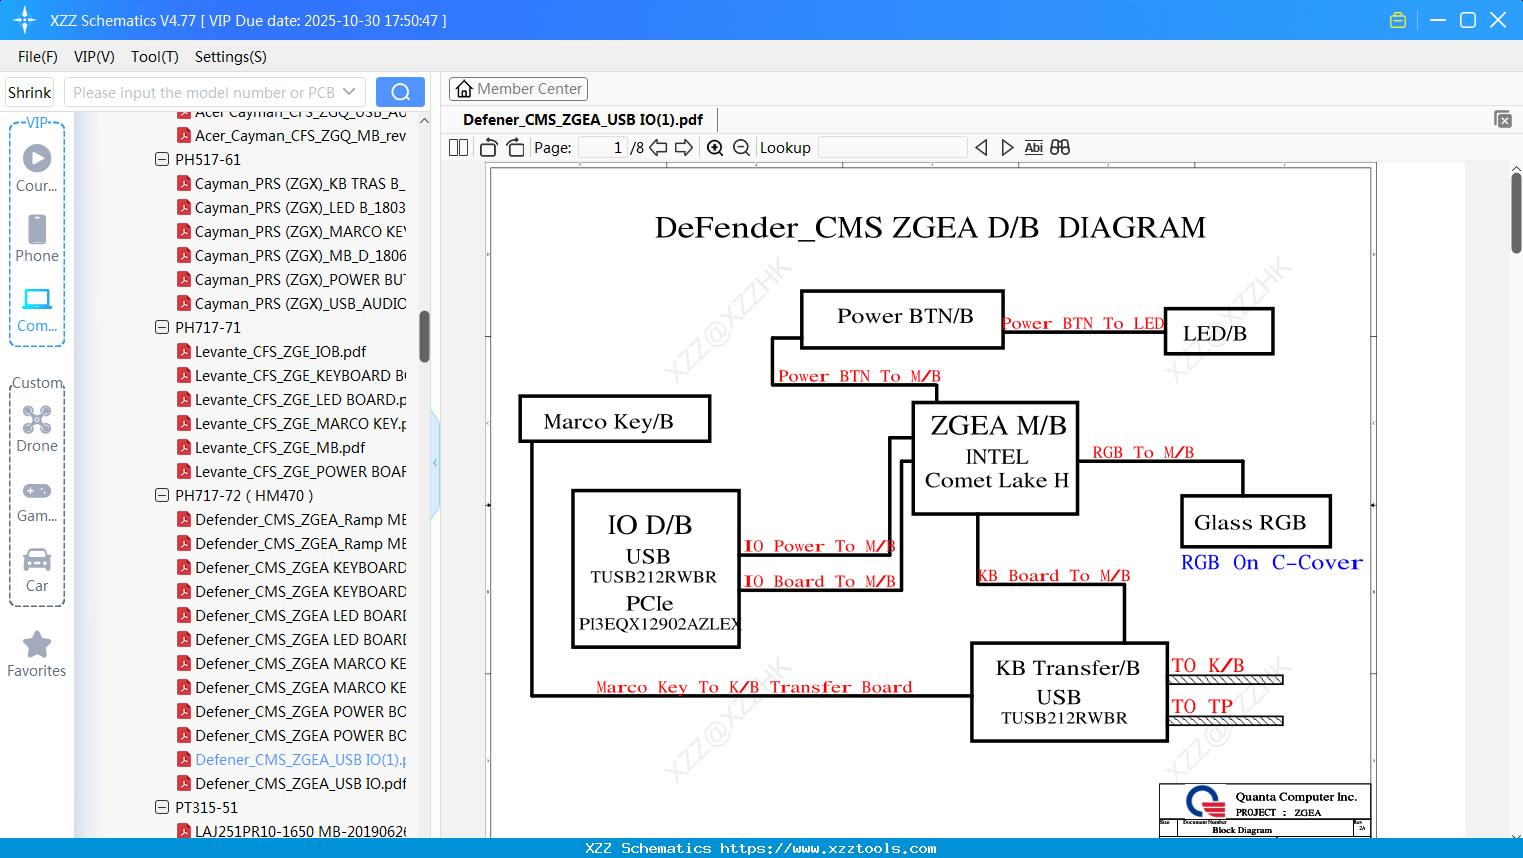1523x858 pixels.
Task: Open Levante_CFS_ZGE_IOB.pdf
Action: (272, 351)
